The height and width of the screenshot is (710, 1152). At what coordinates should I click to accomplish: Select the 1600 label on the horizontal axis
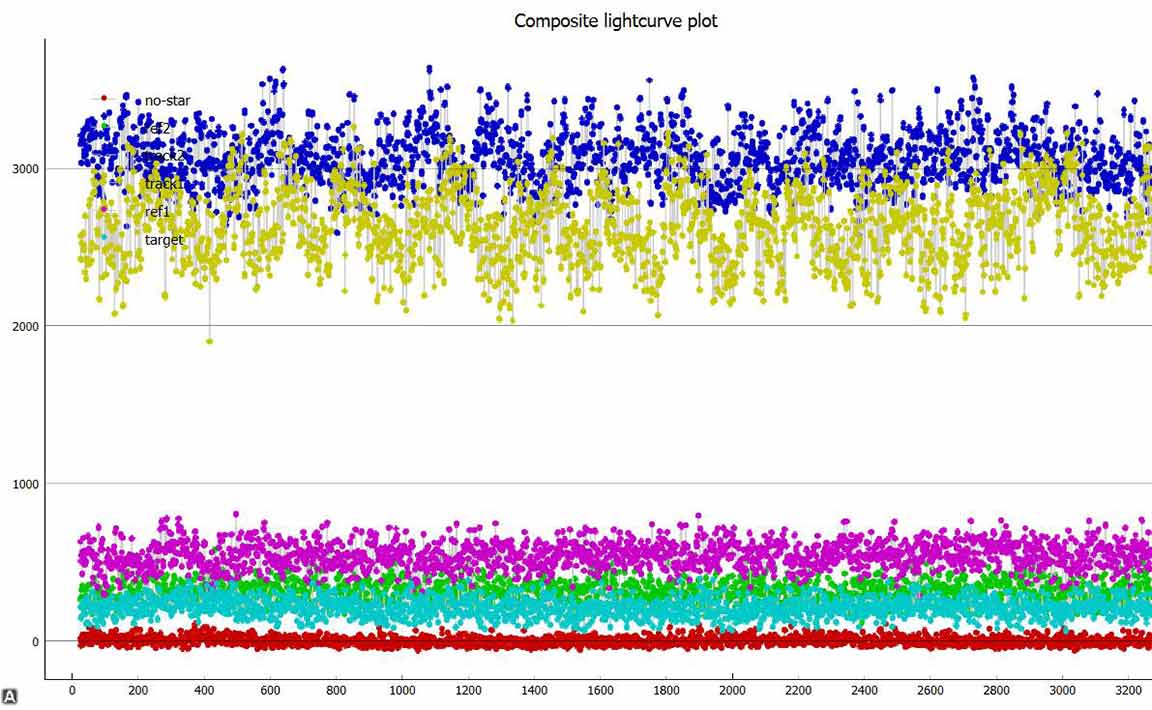[x=600, y=690]
